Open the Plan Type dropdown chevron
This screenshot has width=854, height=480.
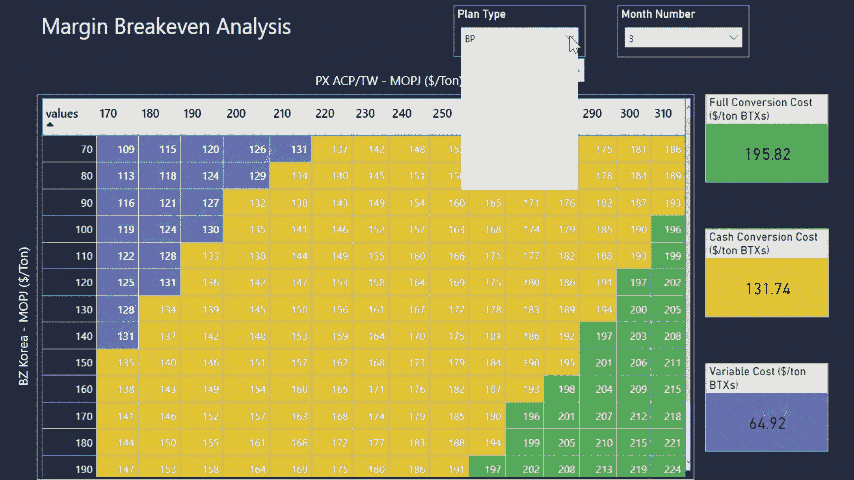[571, 38]
